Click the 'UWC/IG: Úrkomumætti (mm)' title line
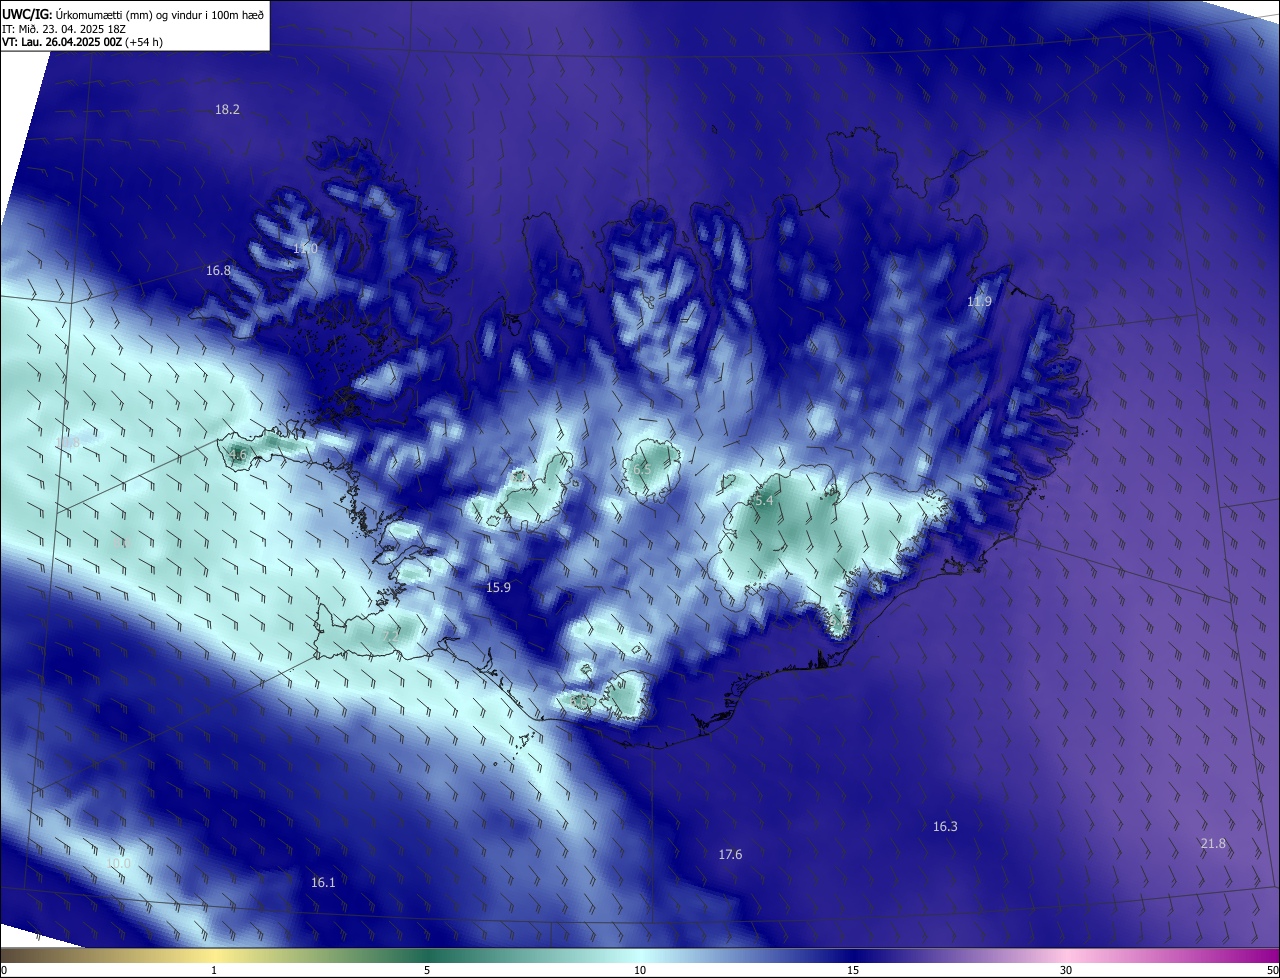The height and width of the screenshot is (978, 1280). click(x=133, y=13)
